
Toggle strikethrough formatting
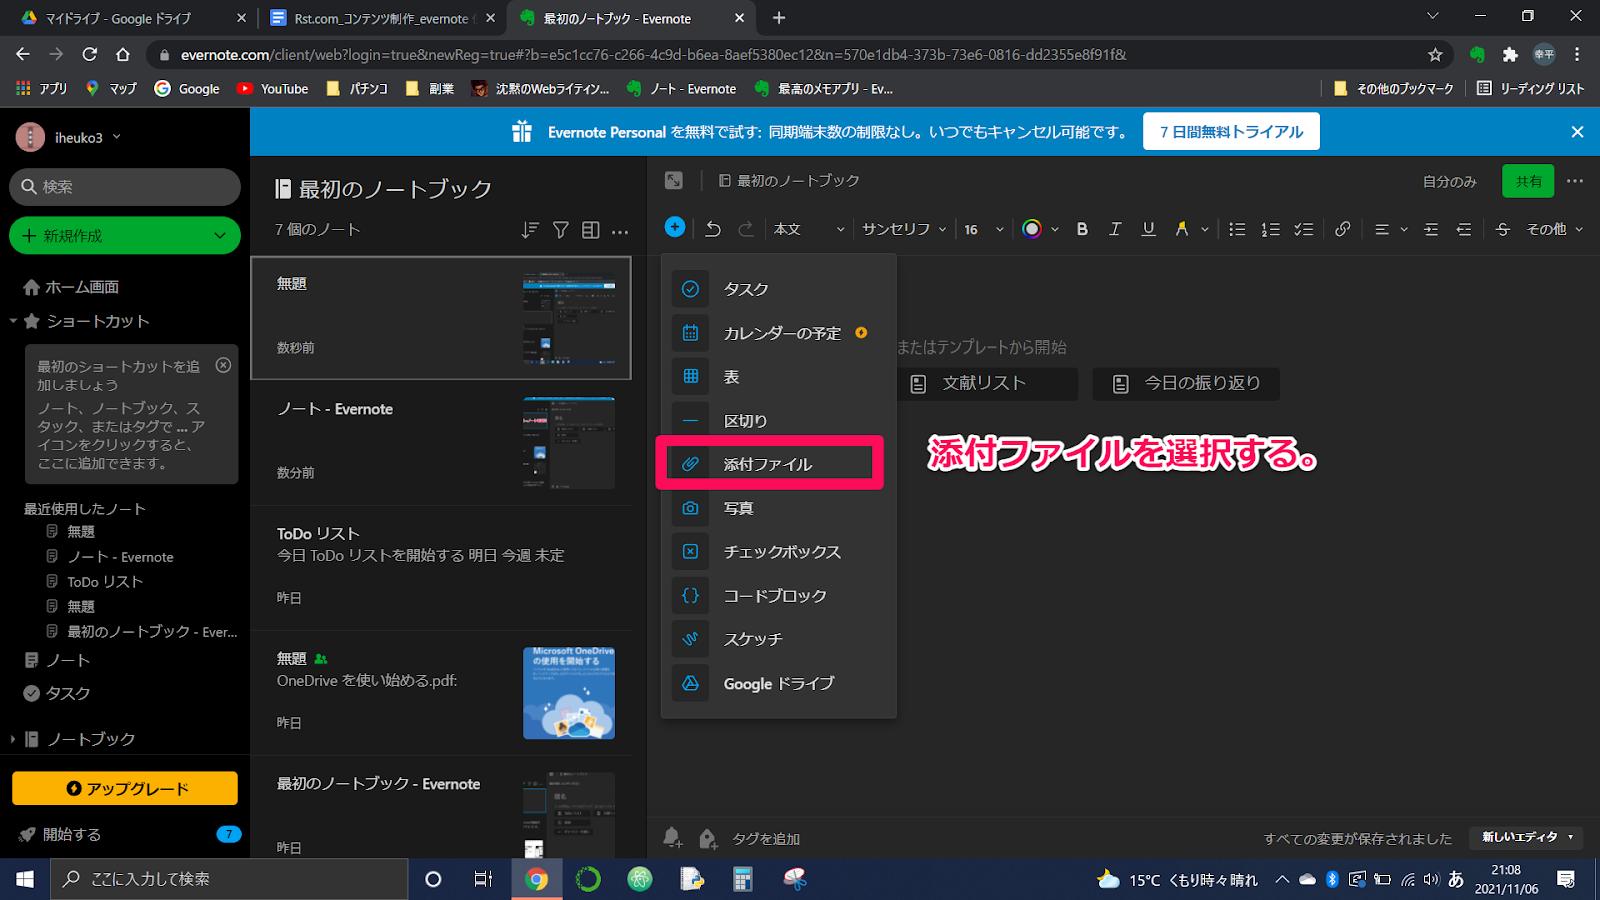1502,229
